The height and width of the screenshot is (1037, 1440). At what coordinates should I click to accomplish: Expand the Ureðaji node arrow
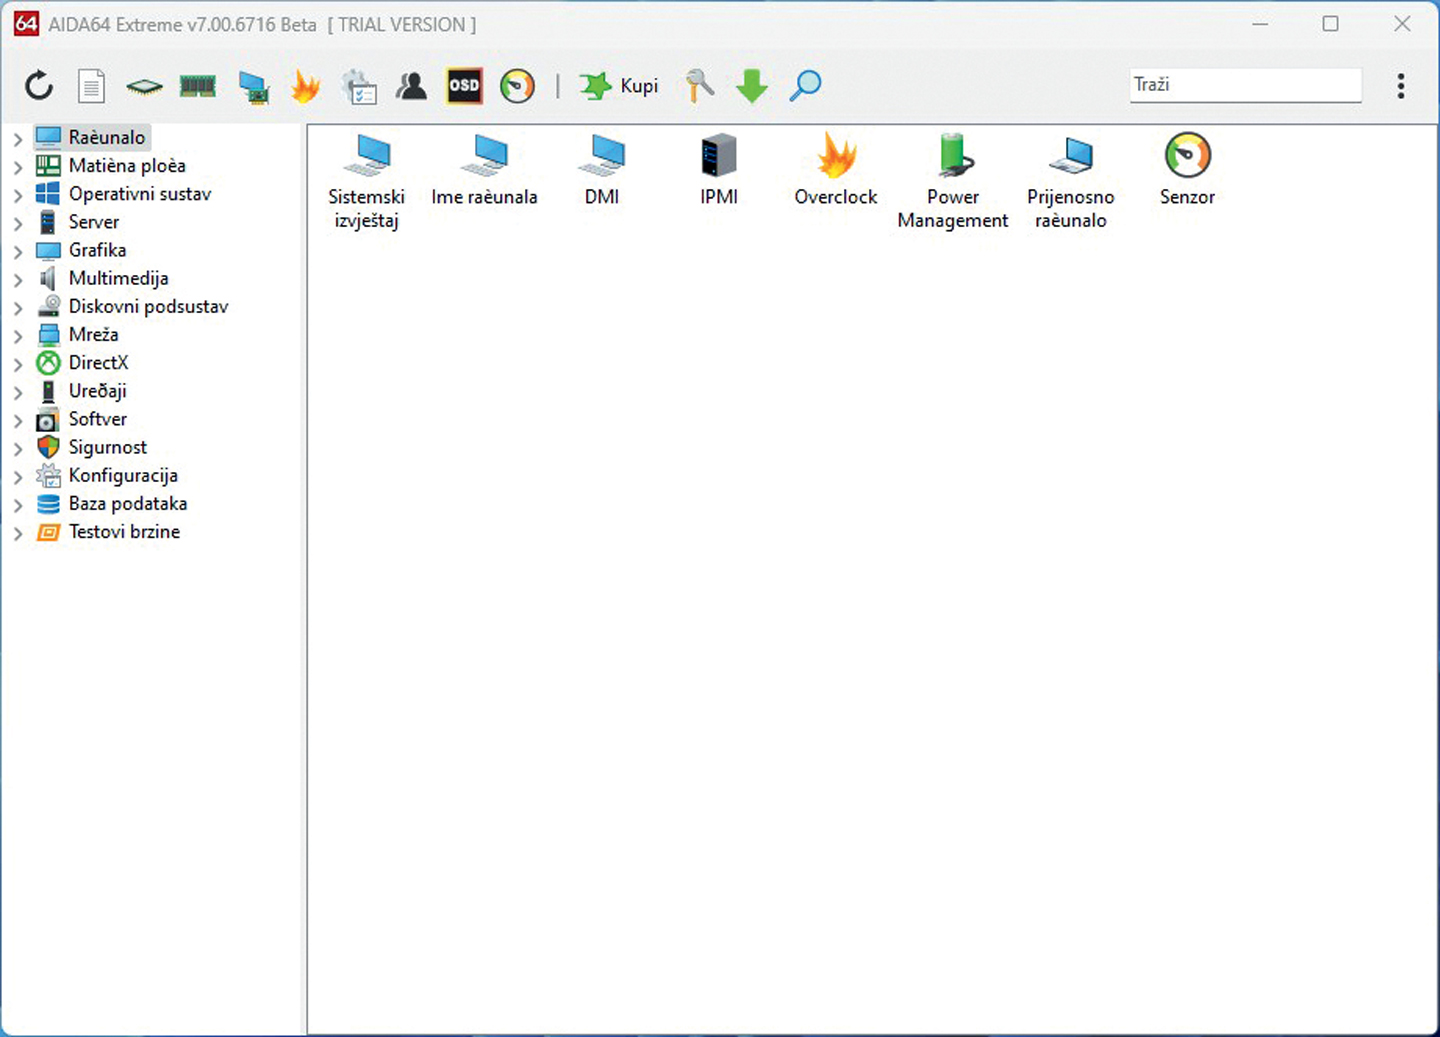coord(18,392)
